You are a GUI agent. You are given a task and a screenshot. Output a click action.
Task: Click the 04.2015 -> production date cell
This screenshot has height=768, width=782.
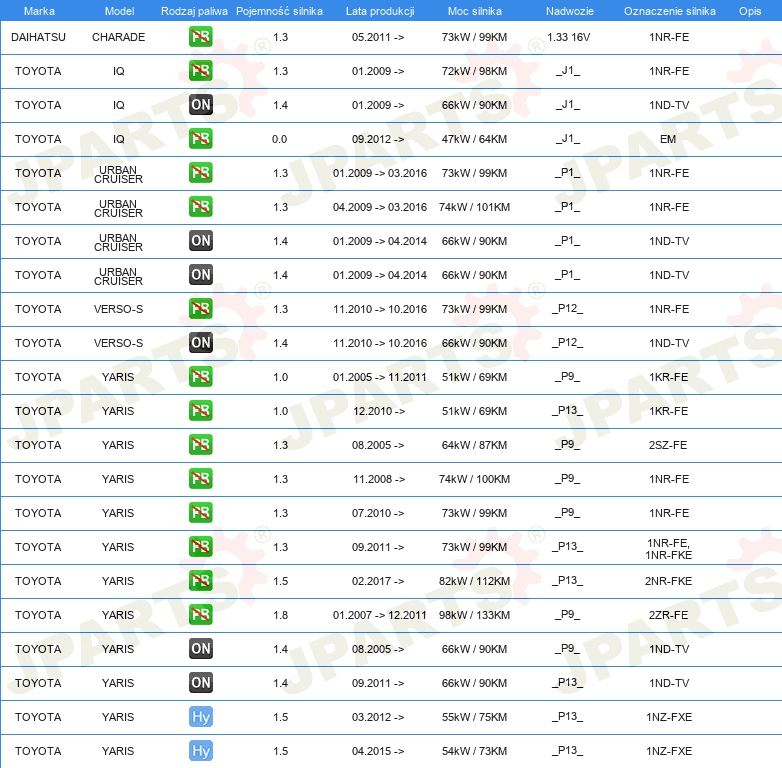378,751
